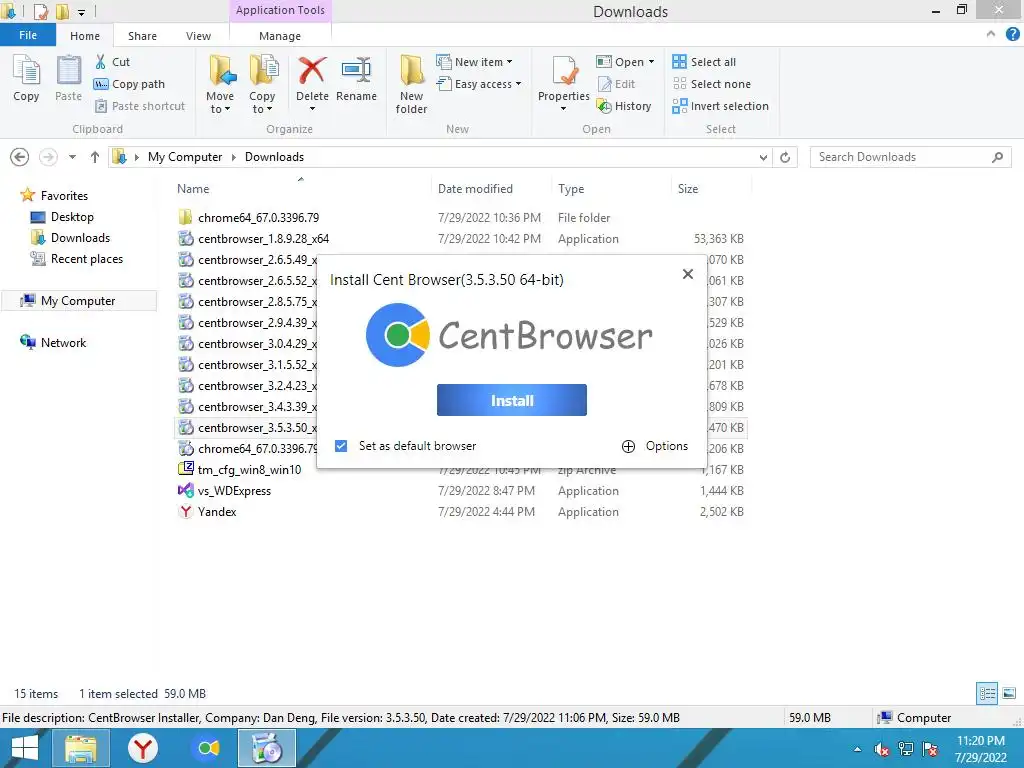Screen dimensions: 1024x768
Task: Launch Yandex browser from taskbar
Action: click(x=142, y=748)
